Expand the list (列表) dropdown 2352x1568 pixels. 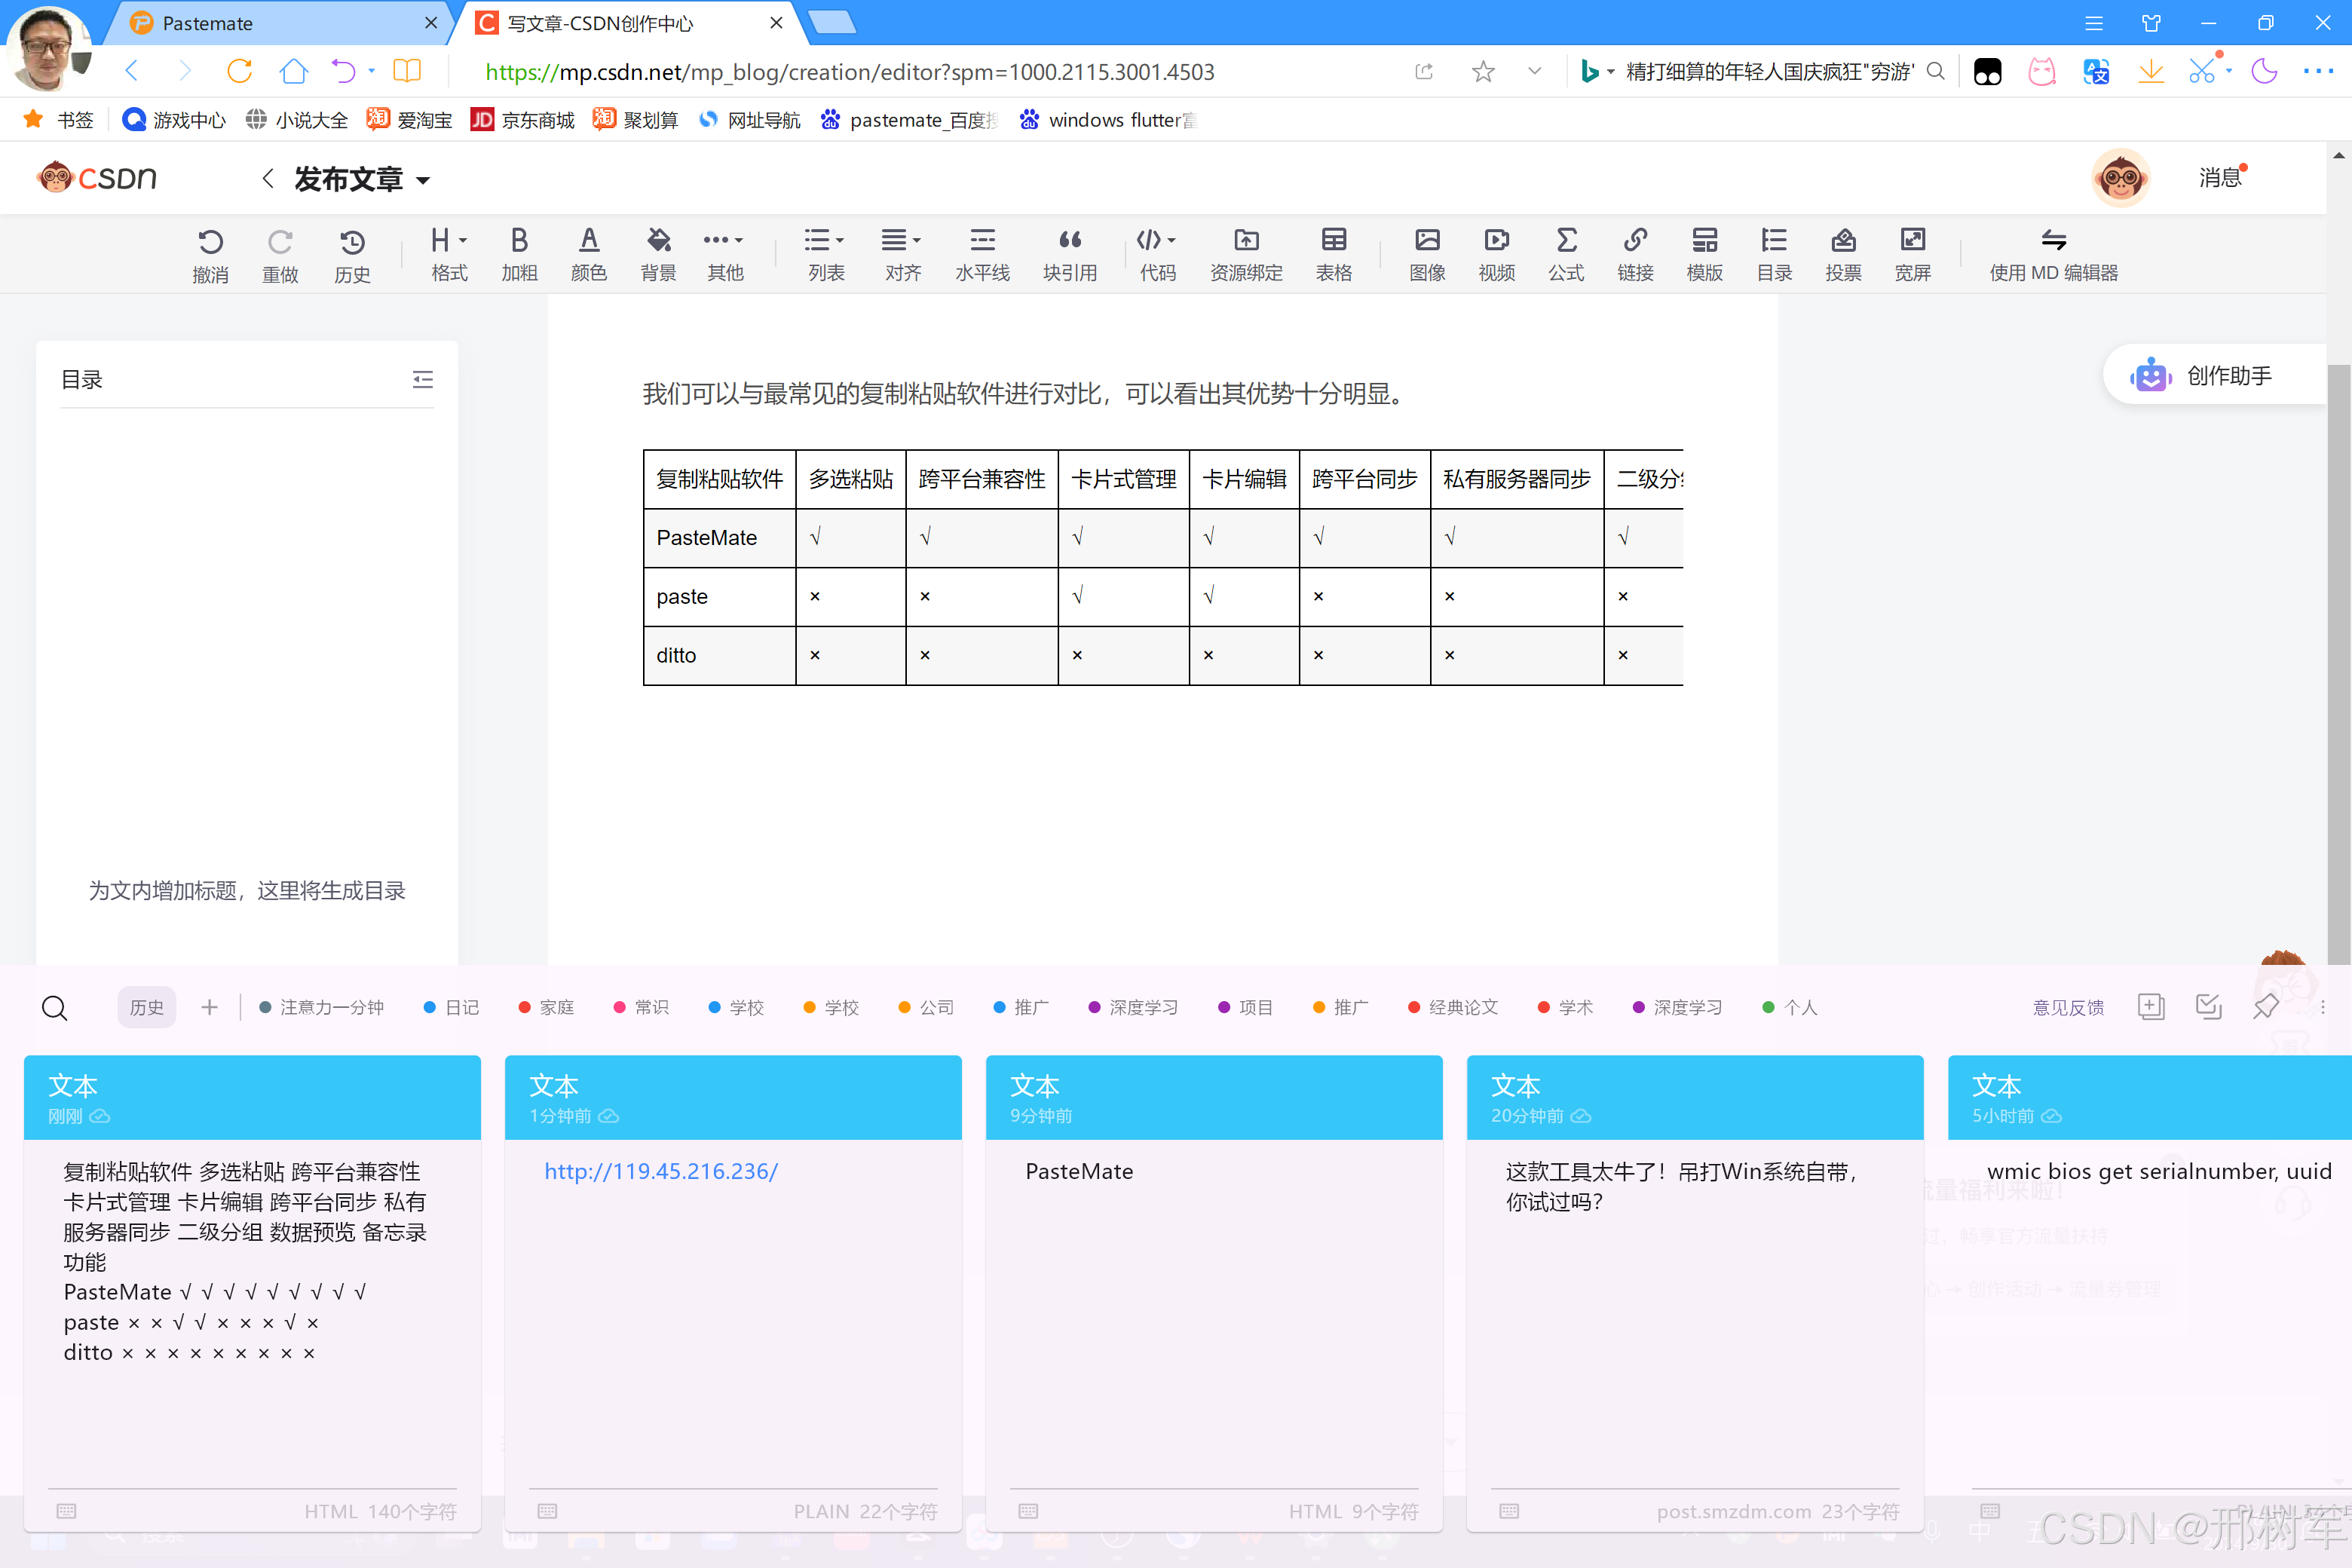pos(826,254)
